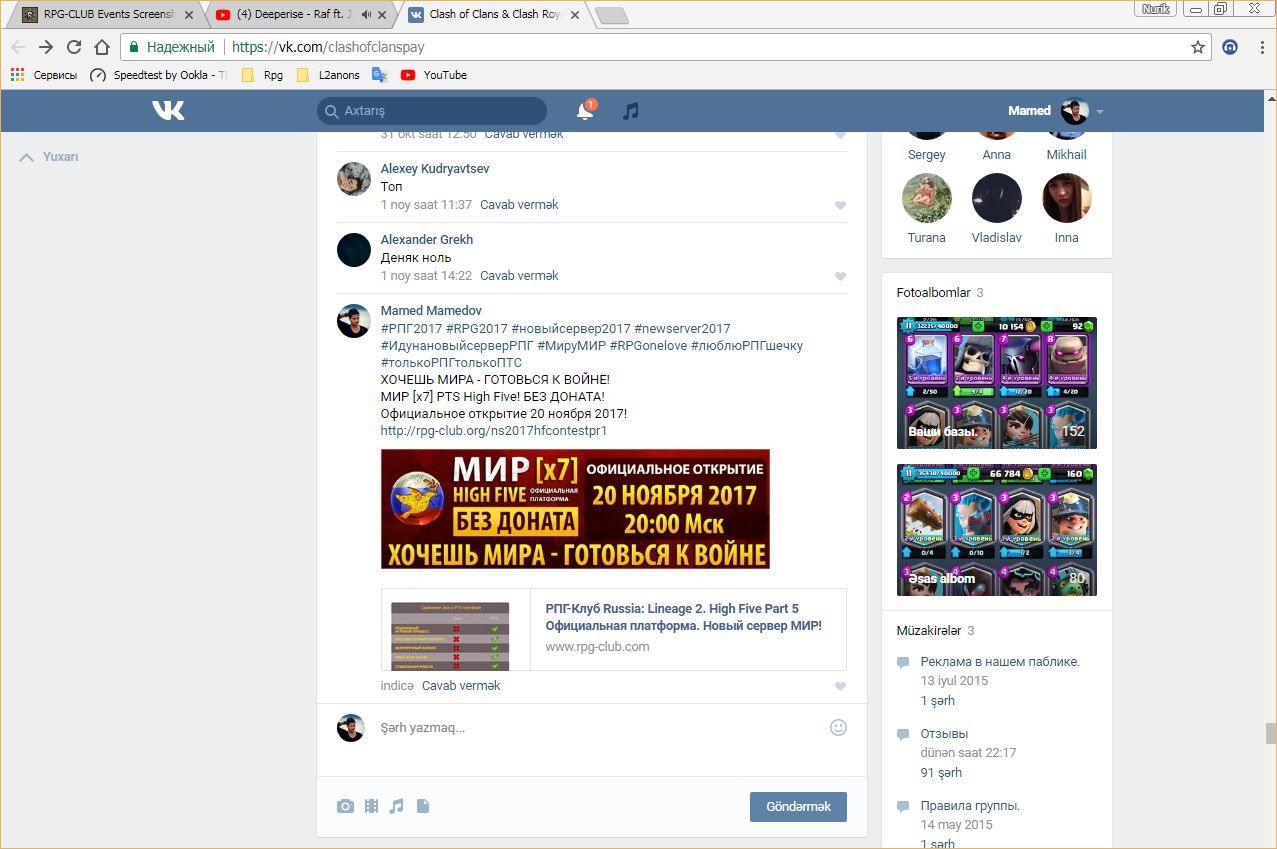
Task: Go back in browser history
Action: pyautogui.click(x=18, y=47)
